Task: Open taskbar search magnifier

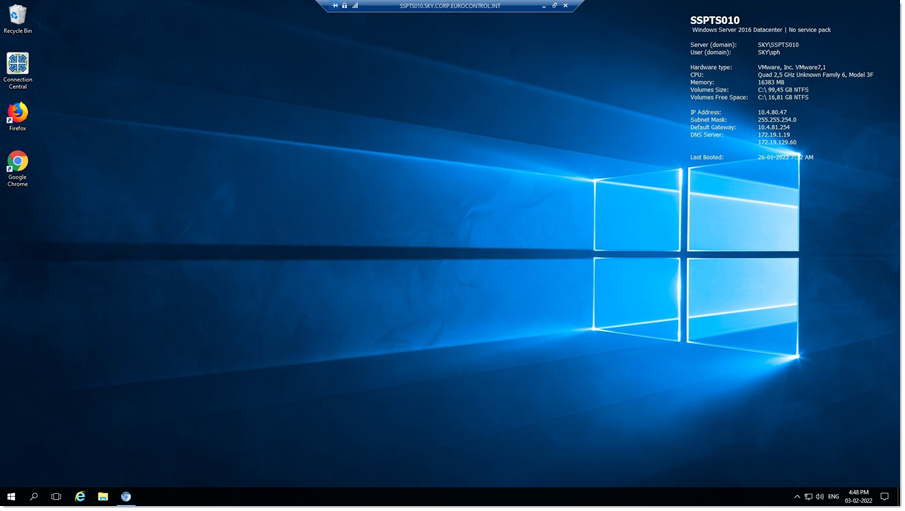Action: point(34,496)
